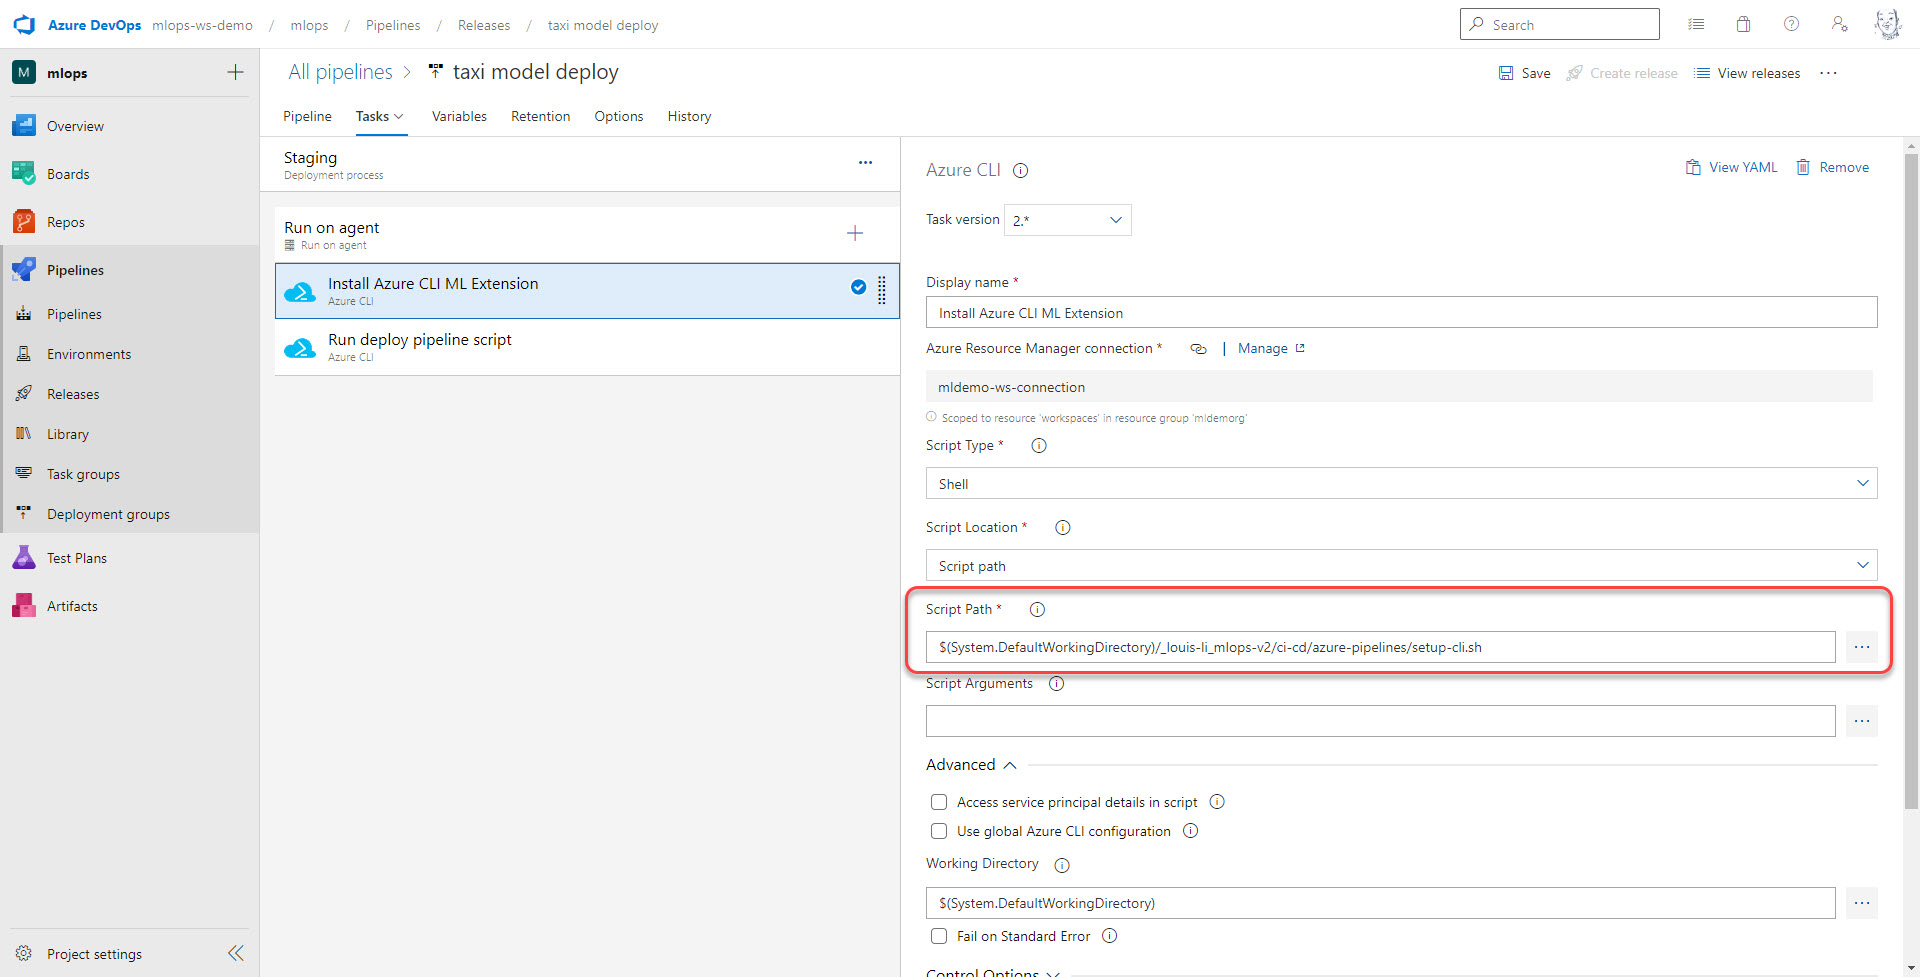
Task: Browse for Script Path with ellipsis button
Action: tap(1861, 647)
